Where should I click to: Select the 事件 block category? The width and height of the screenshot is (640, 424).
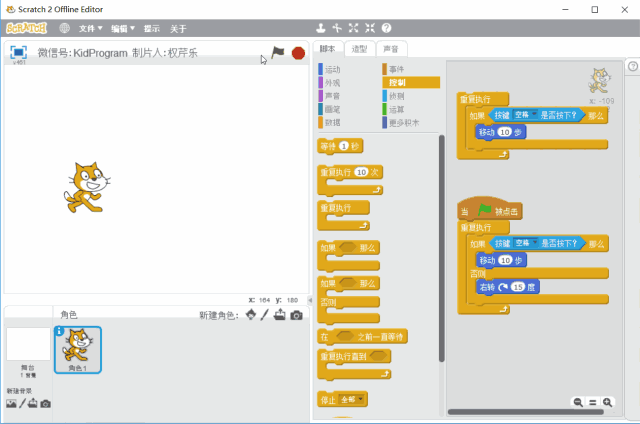tap(396, 69)
